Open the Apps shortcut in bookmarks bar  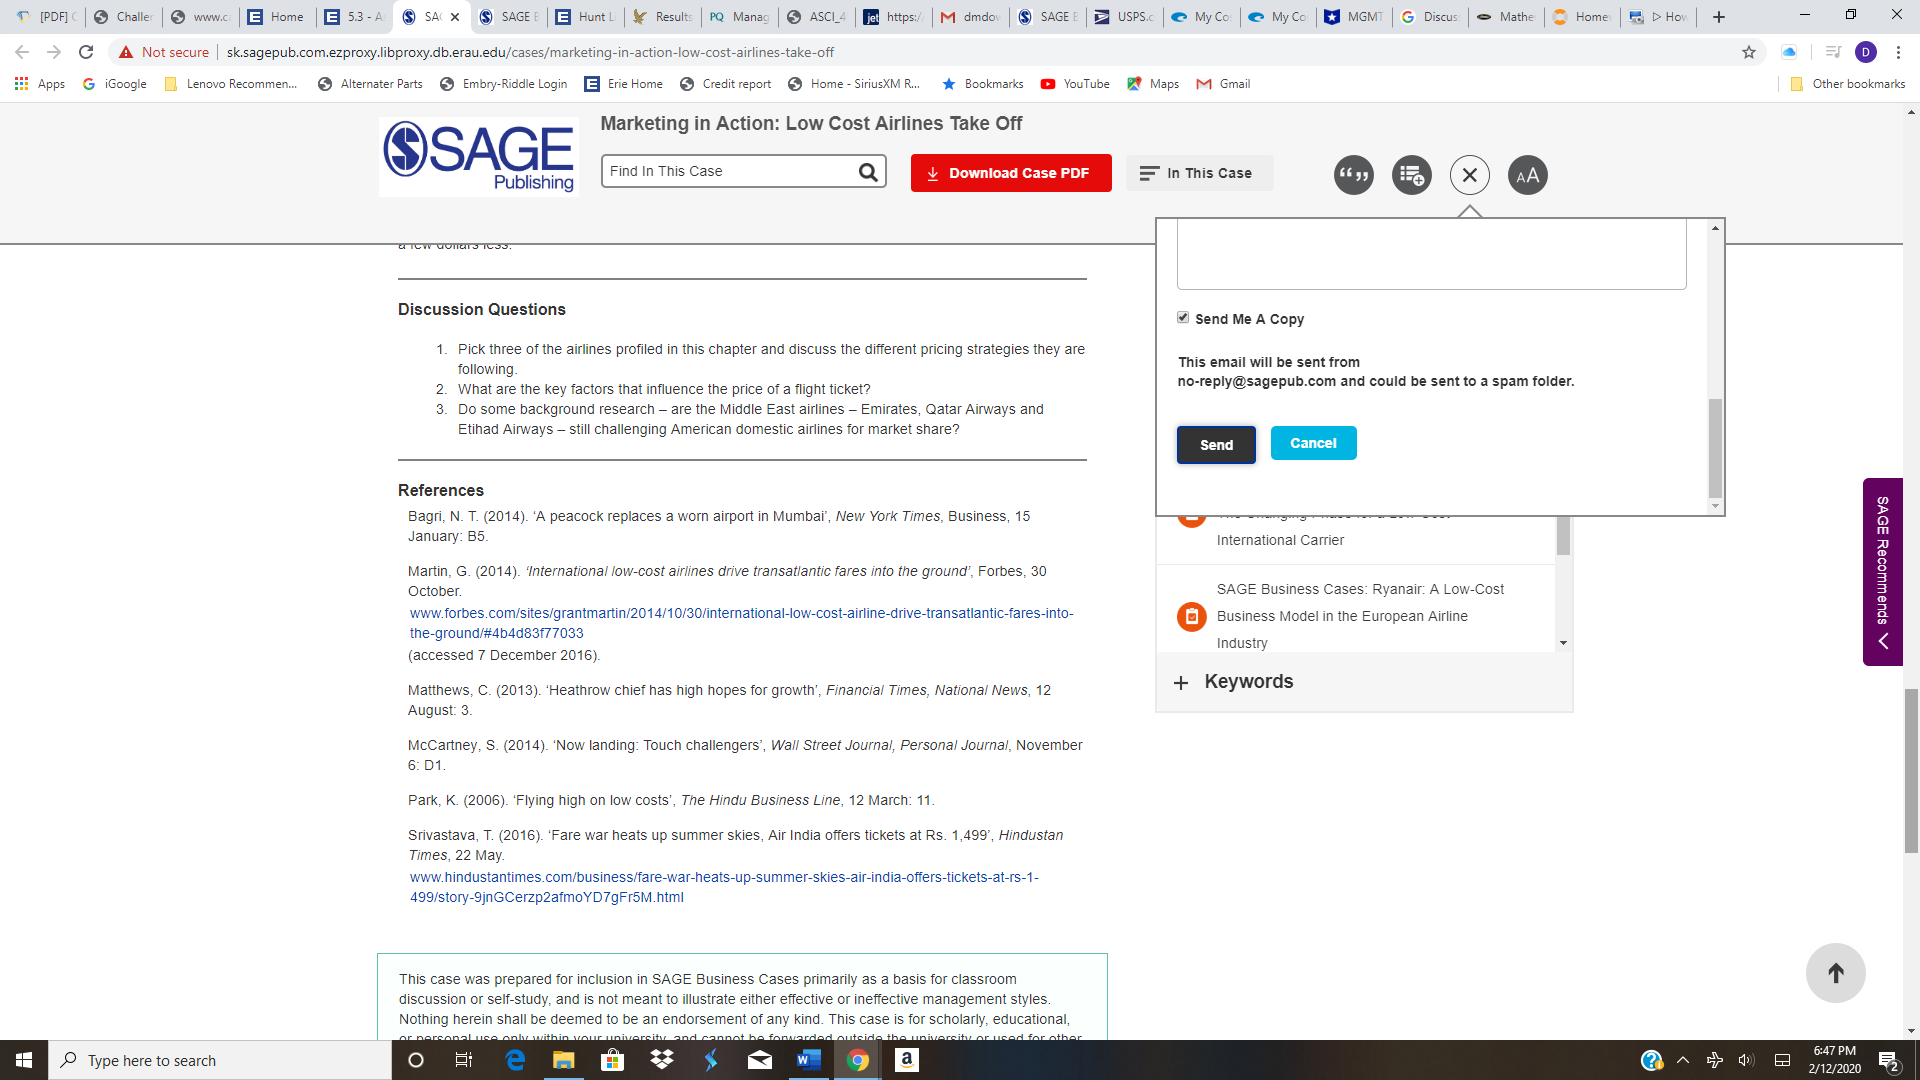pyautogui.click(x=40, y=84)
